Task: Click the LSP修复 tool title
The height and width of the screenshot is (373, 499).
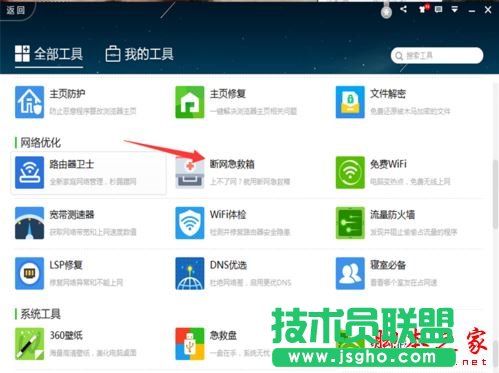Action: point(66,265)
